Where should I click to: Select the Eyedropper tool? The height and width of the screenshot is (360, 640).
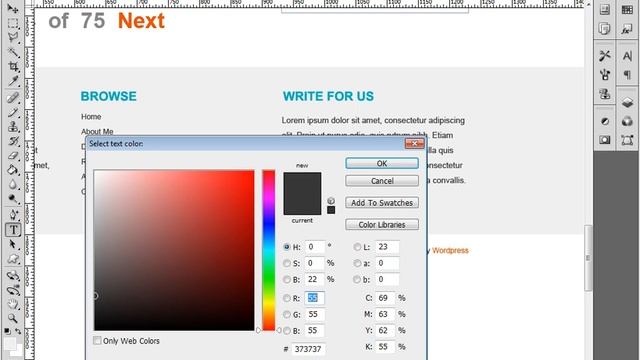(x=13, y=81)
